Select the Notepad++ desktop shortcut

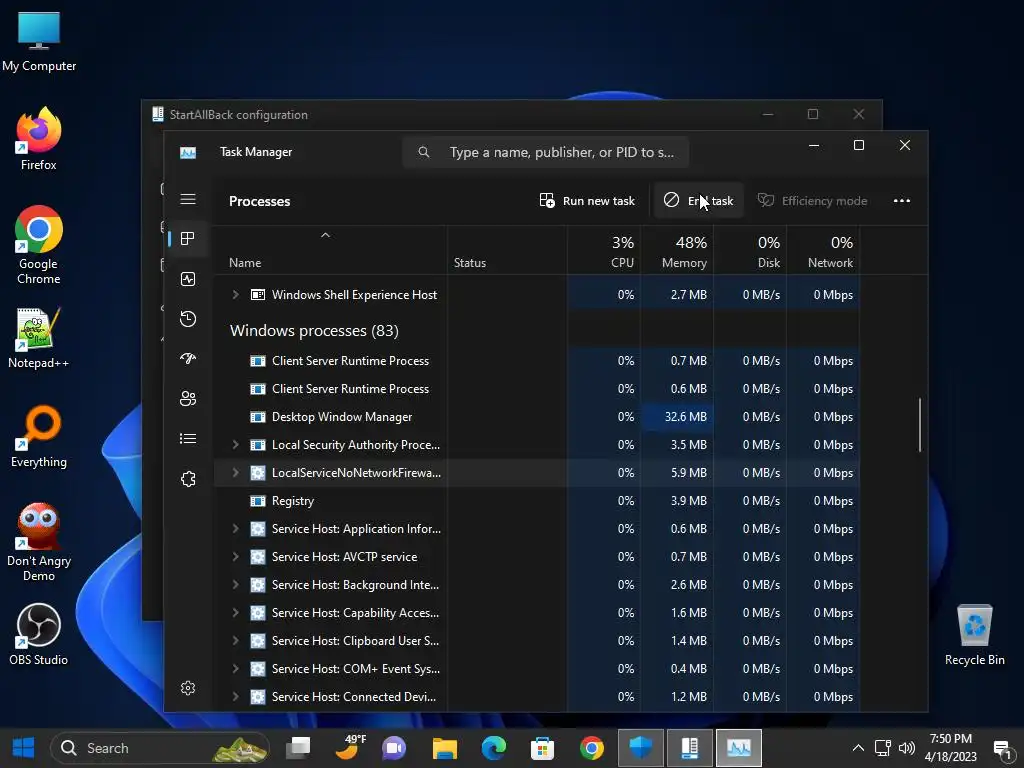[x=39, y=338]
